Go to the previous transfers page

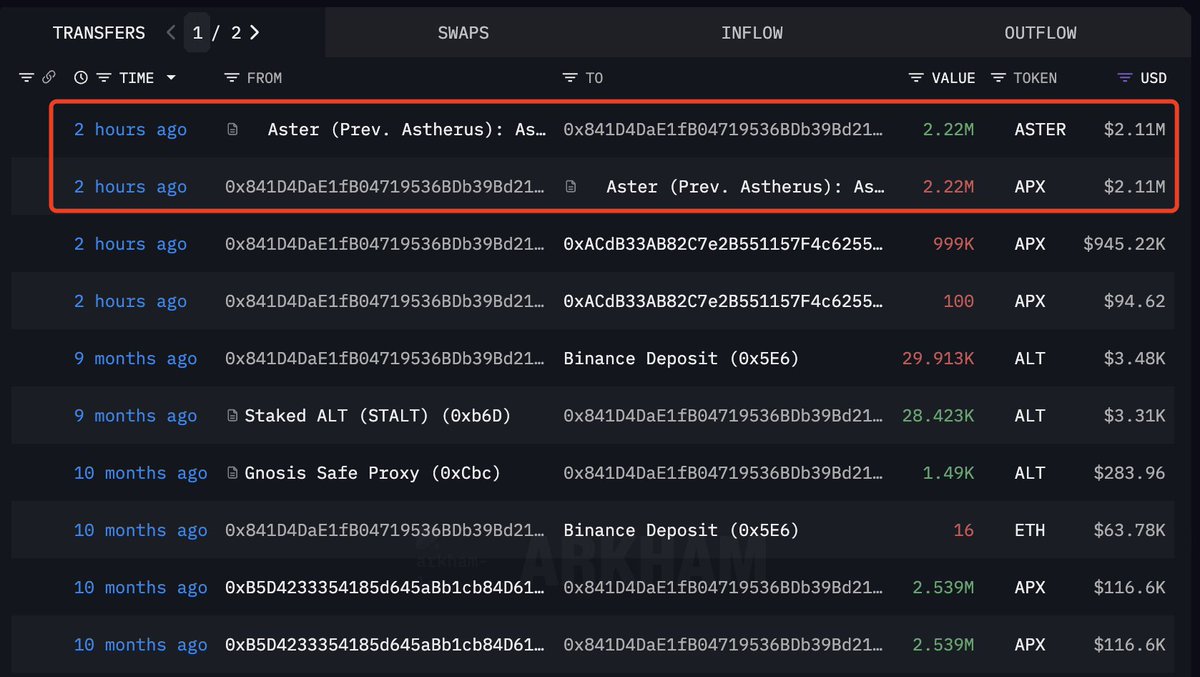pyautogui.click(x=171, y=33)
